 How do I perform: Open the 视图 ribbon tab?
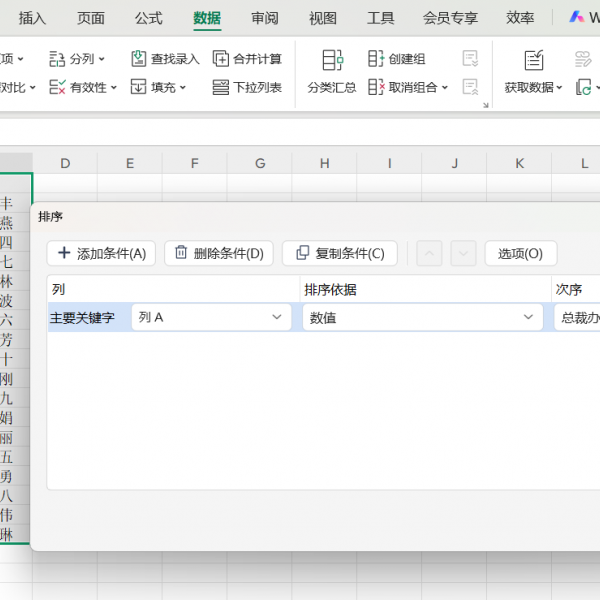pos(323,18)
